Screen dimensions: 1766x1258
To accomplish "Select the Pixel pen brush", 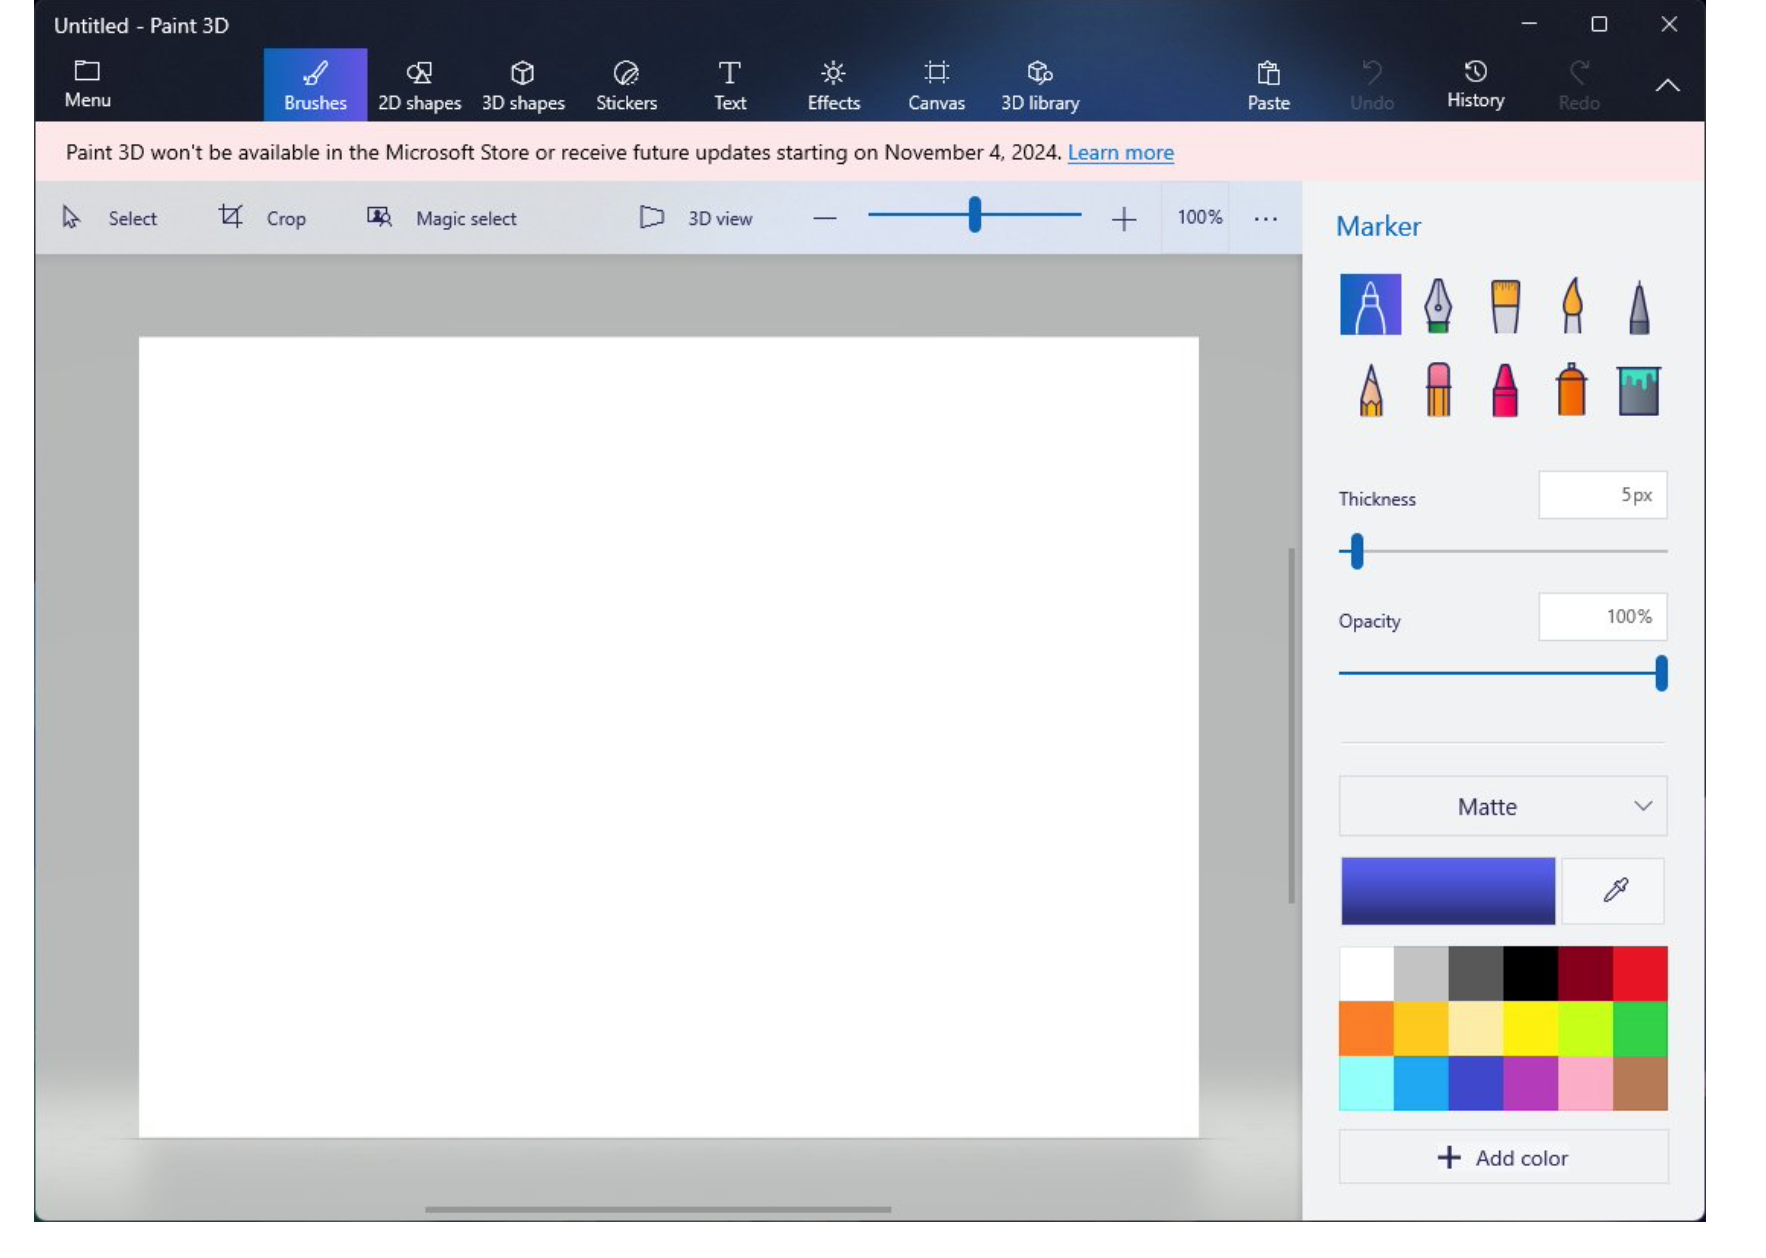I will pyautogui.click(x=1638, y=306).
